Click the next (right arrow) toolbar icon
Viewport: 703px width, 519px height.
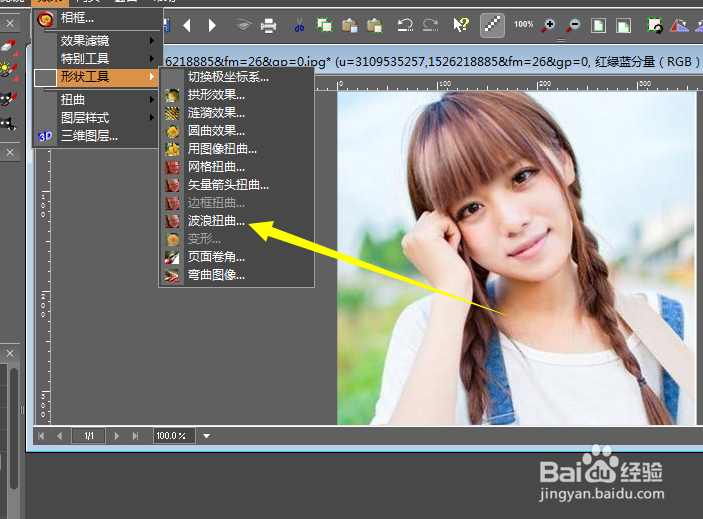tap(212, 25)
